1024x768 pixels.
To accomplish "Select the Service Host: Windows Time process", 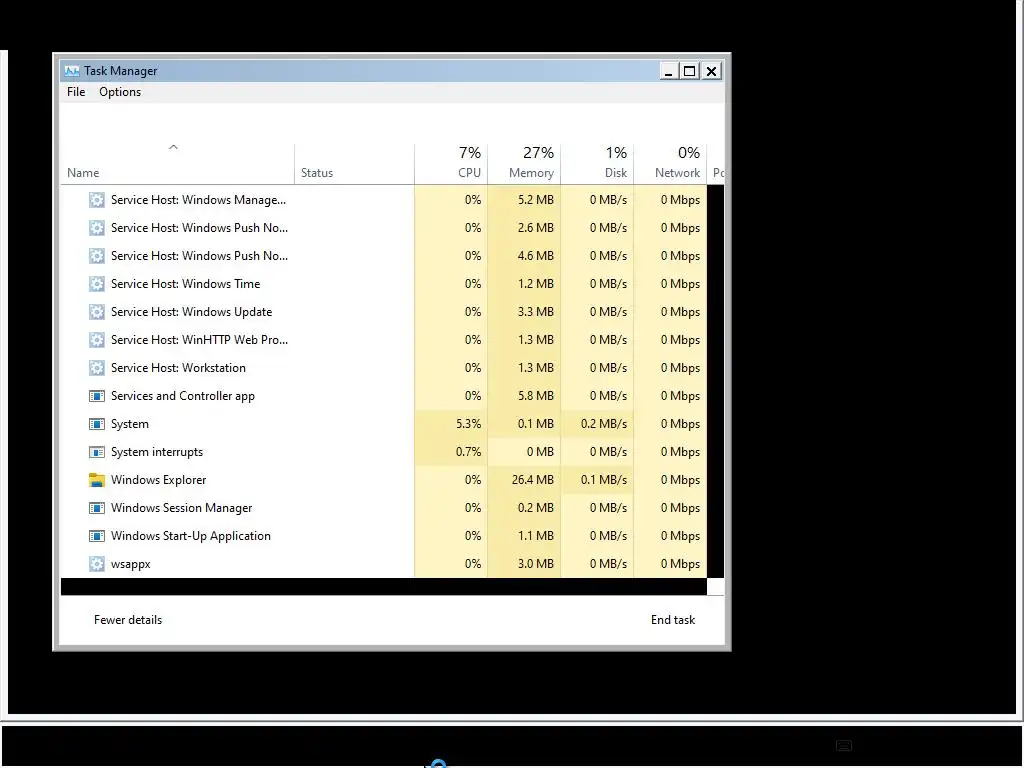I will tap(185, 284).
